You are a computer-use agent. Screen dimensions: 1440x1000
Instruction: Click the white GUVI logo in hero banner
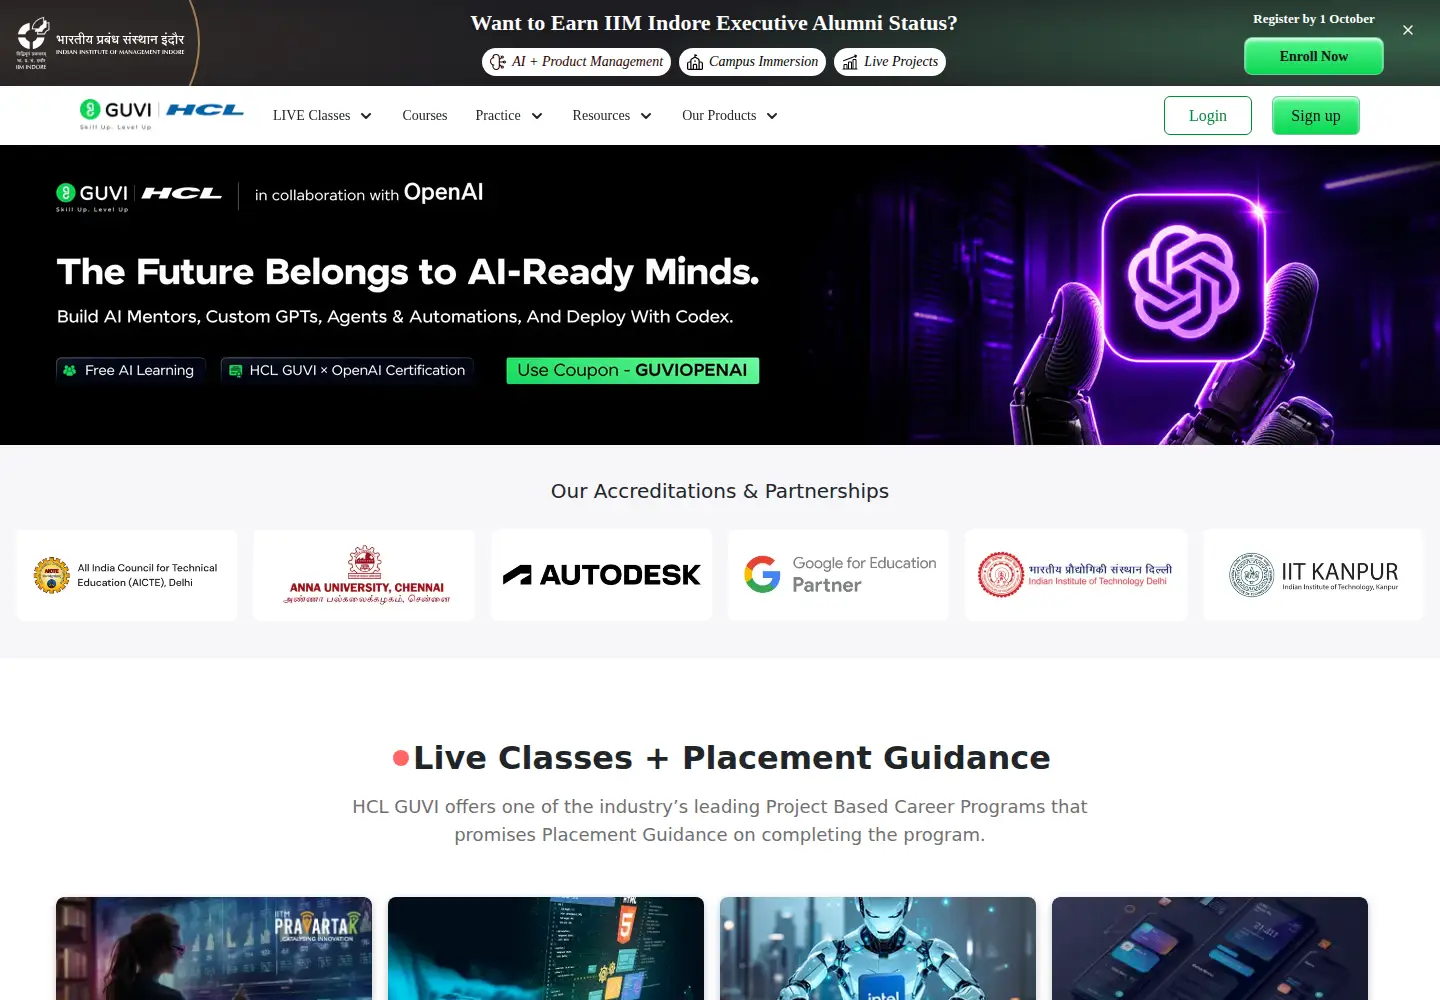tap(93, 196)
